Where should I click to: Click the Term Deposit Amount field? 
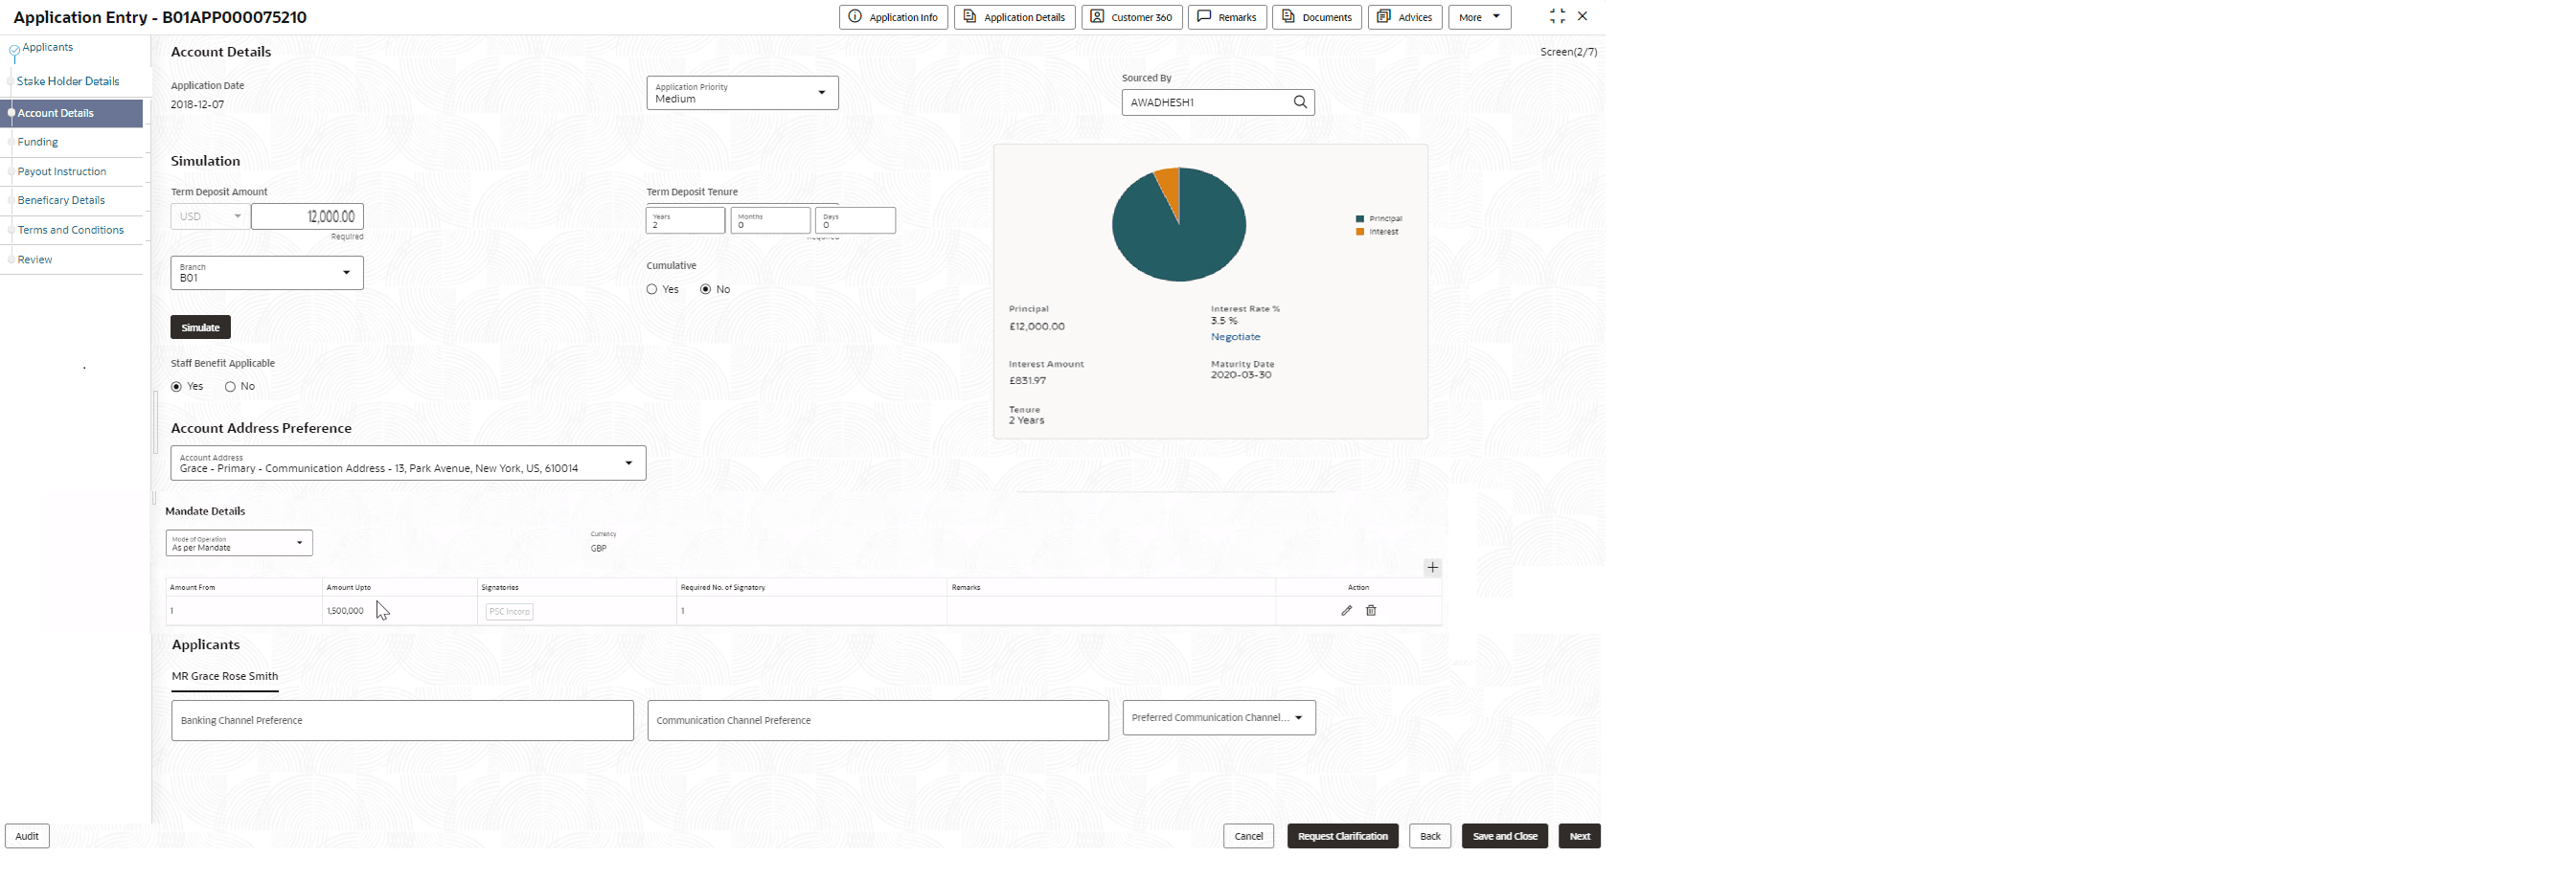click(308, 217)
